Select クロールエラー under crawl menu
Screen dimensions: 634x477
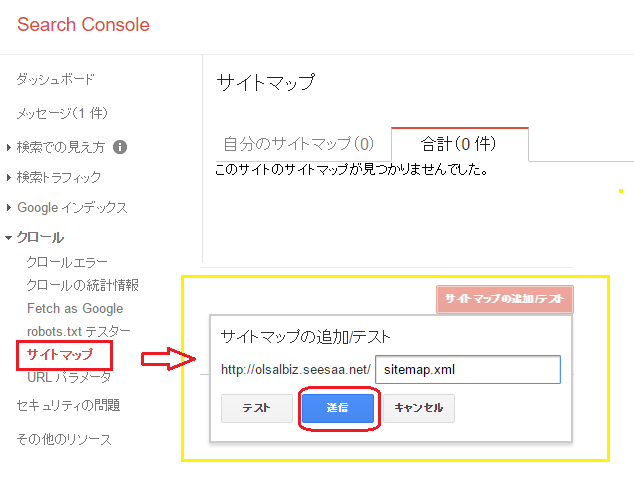pyautogui.click(x=67, y=262)
